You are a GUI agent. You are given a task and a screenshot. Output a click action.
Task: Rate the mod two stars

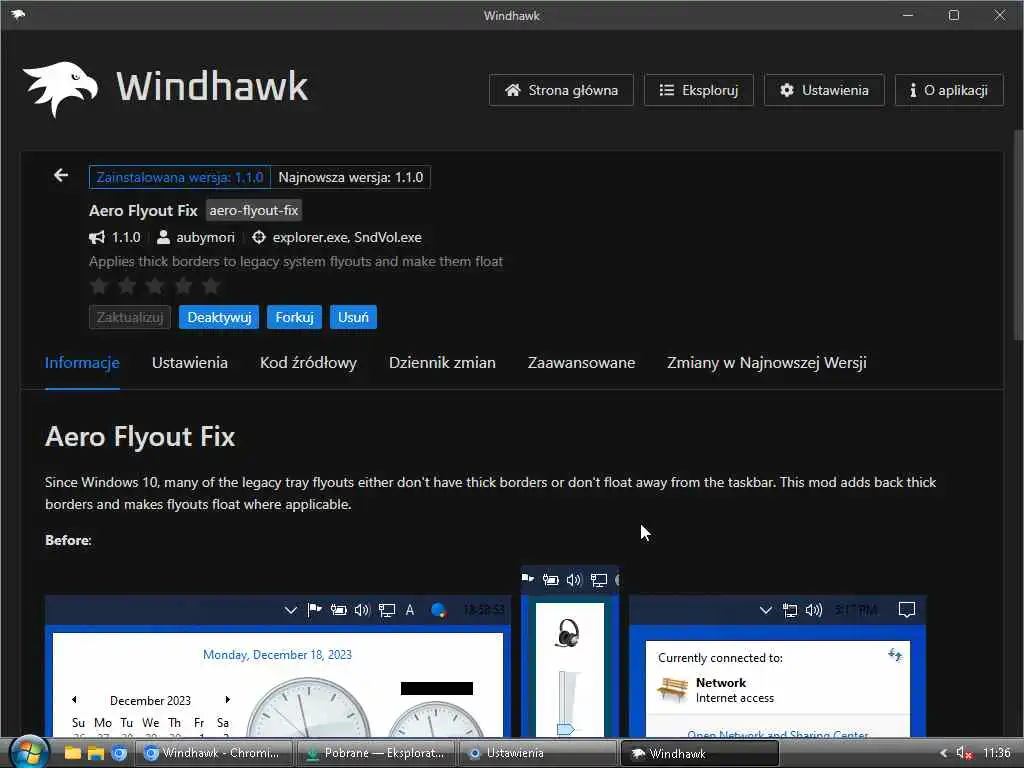[x=127, y=285]
